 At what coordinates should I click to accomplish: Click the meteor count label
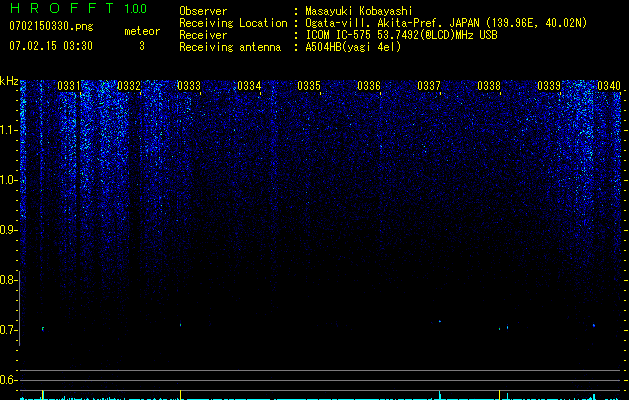click(142, 31)
